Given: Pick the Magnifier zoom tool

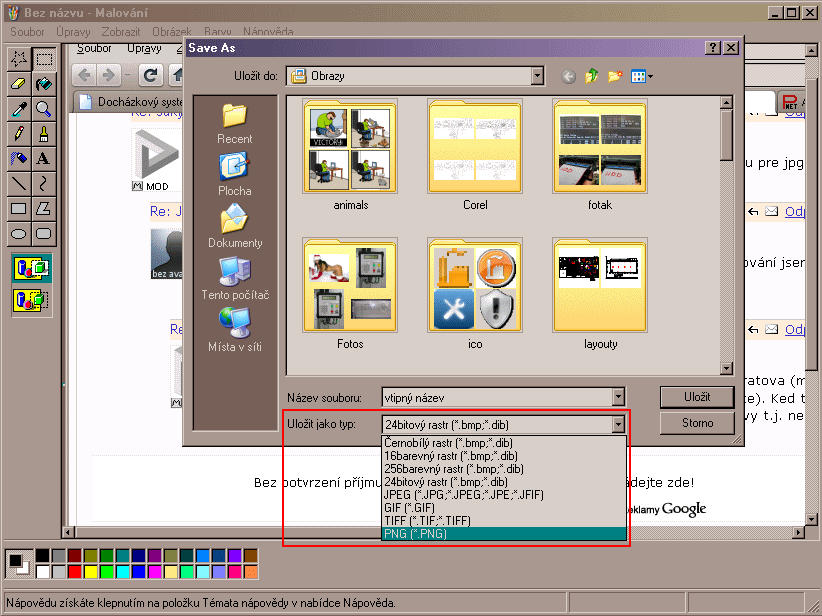Looking at the screenshot, I should [x=44, y=109].
